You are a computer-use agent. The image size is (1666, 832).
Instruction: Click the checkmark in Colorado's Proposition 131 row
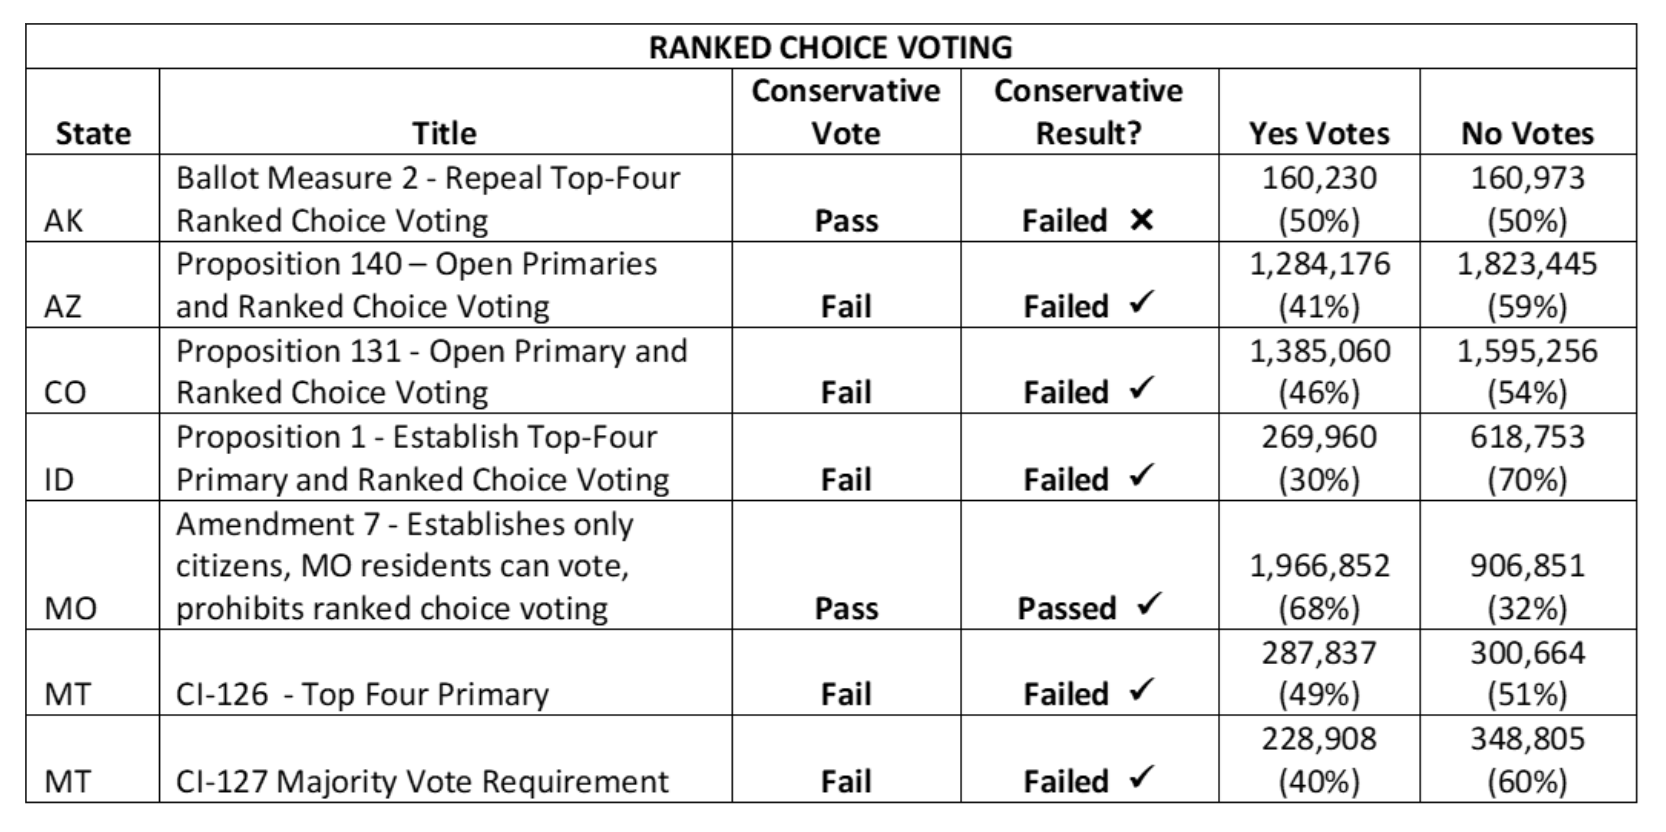coord(1141,390)
